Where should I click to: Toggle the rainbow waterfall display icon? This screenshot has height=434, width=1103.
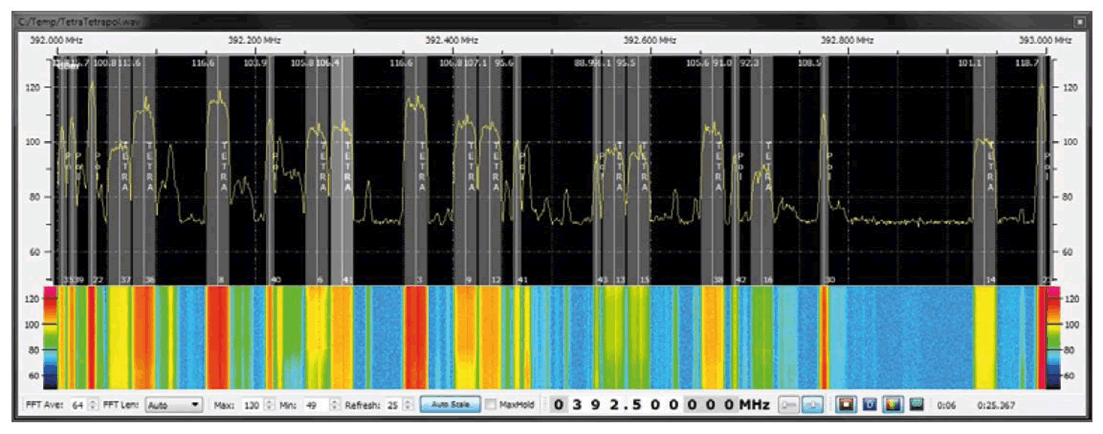click(x=893, y=405)
